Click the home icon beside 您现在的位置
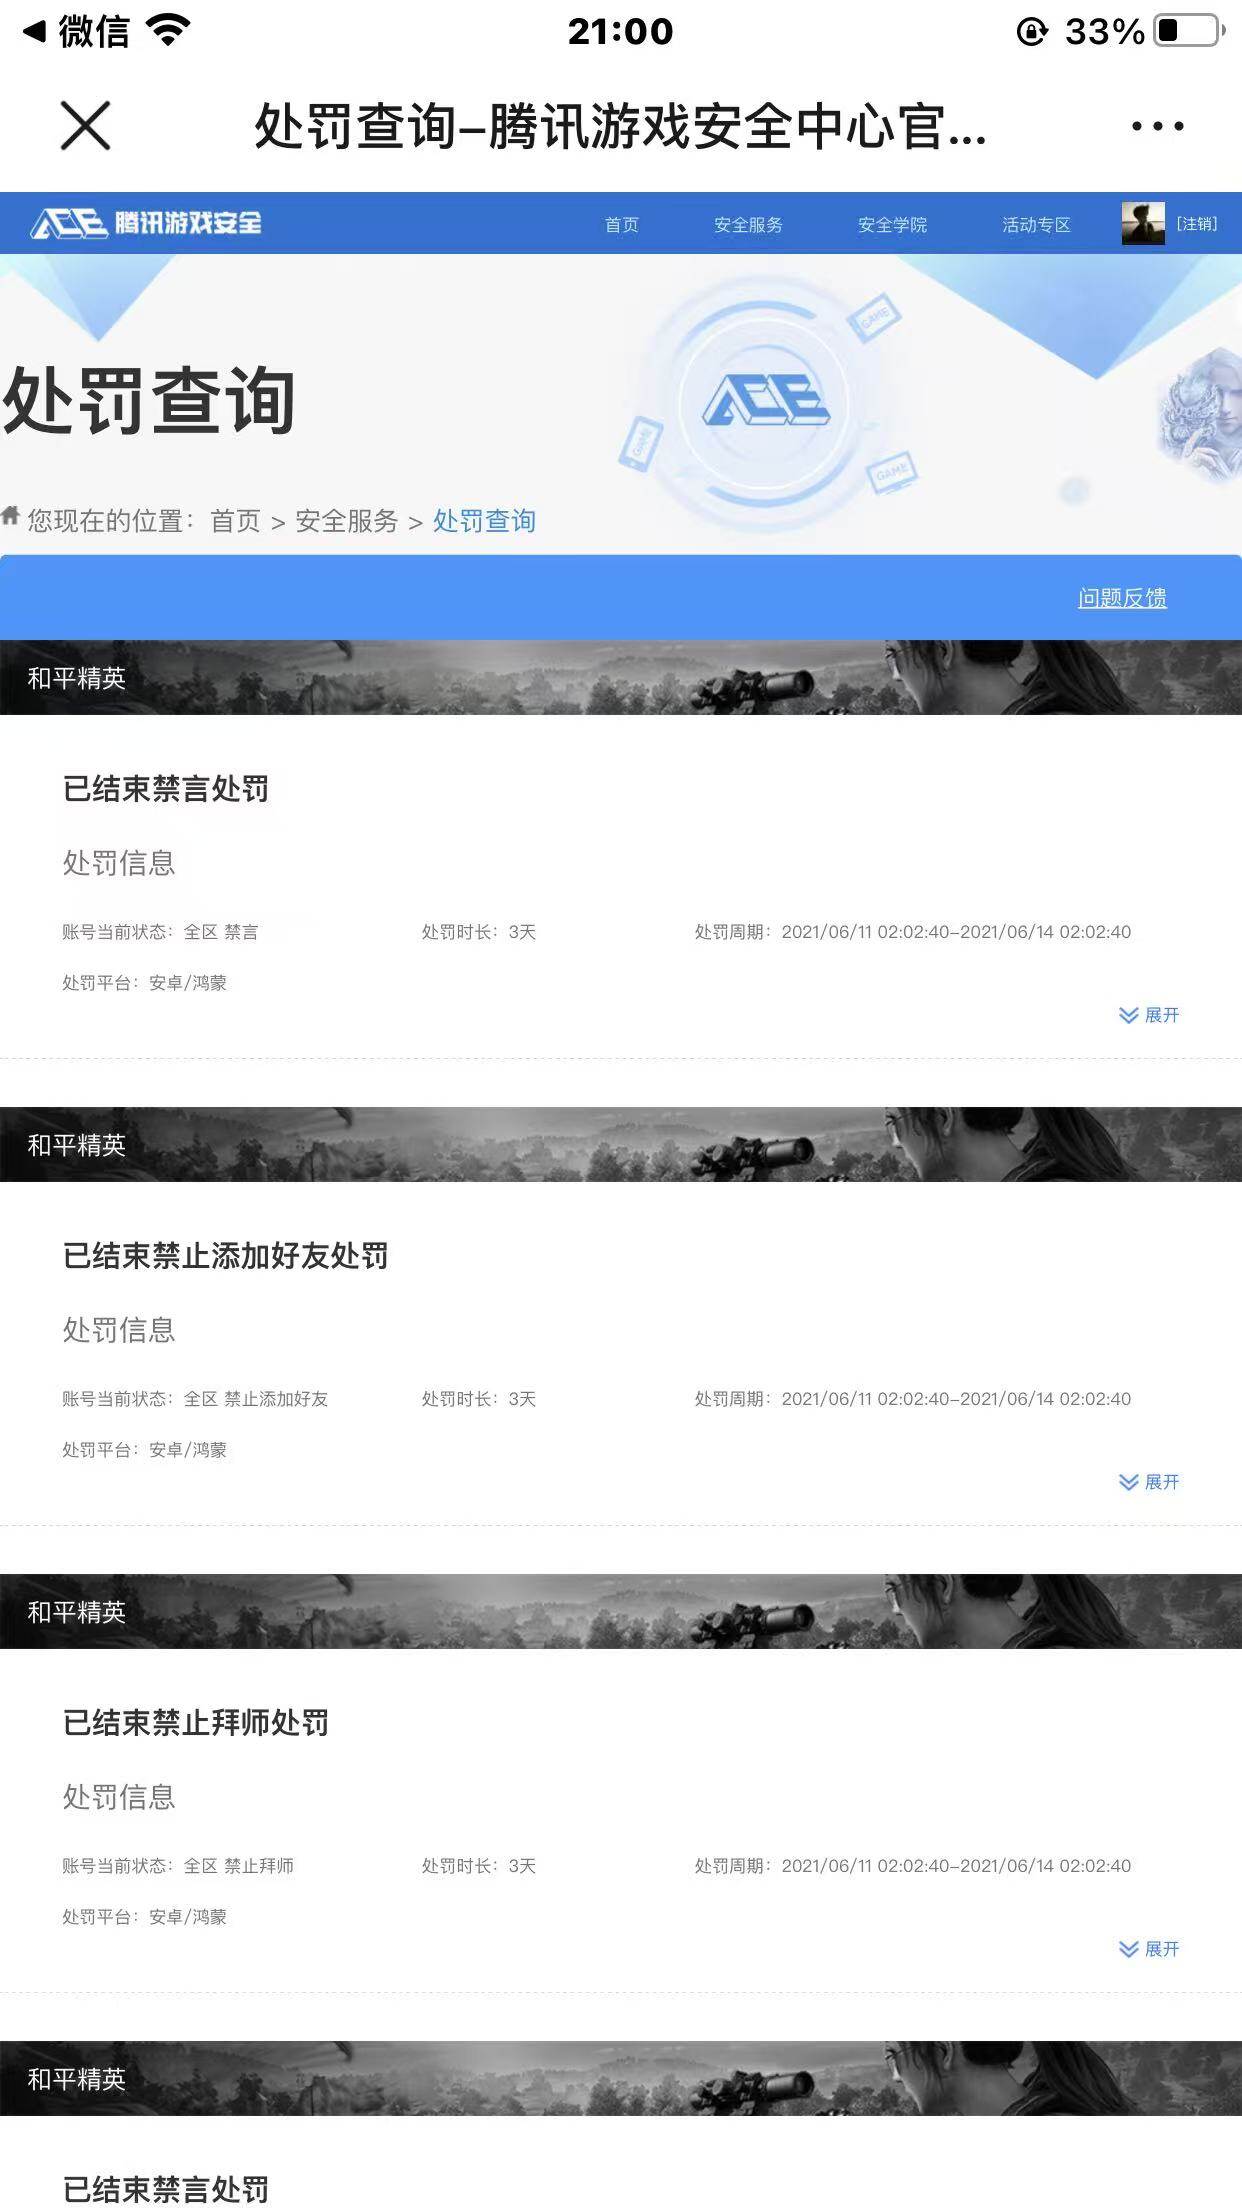 click(x=10, y=515)
